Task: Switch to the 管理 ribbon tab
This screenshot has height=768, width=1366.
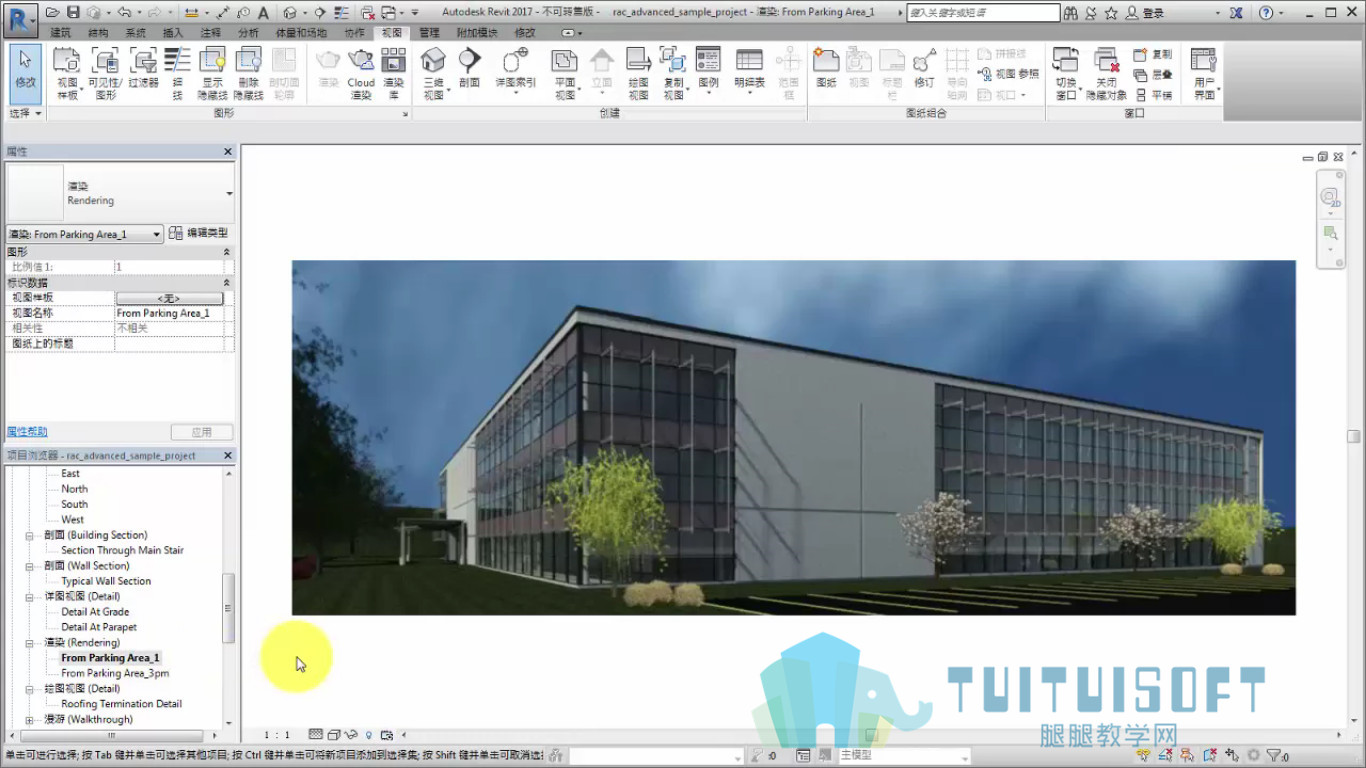Action: click(429, 33)
